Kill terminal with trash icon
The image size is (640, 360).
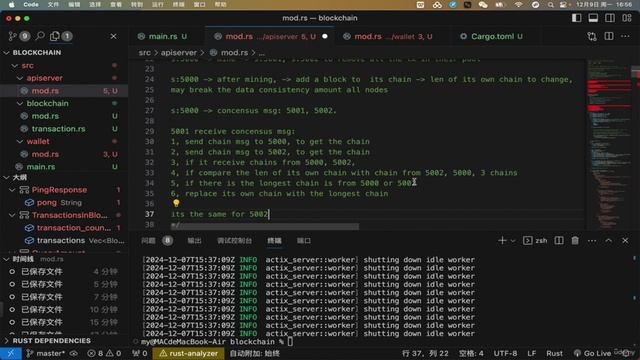point(575,241)
